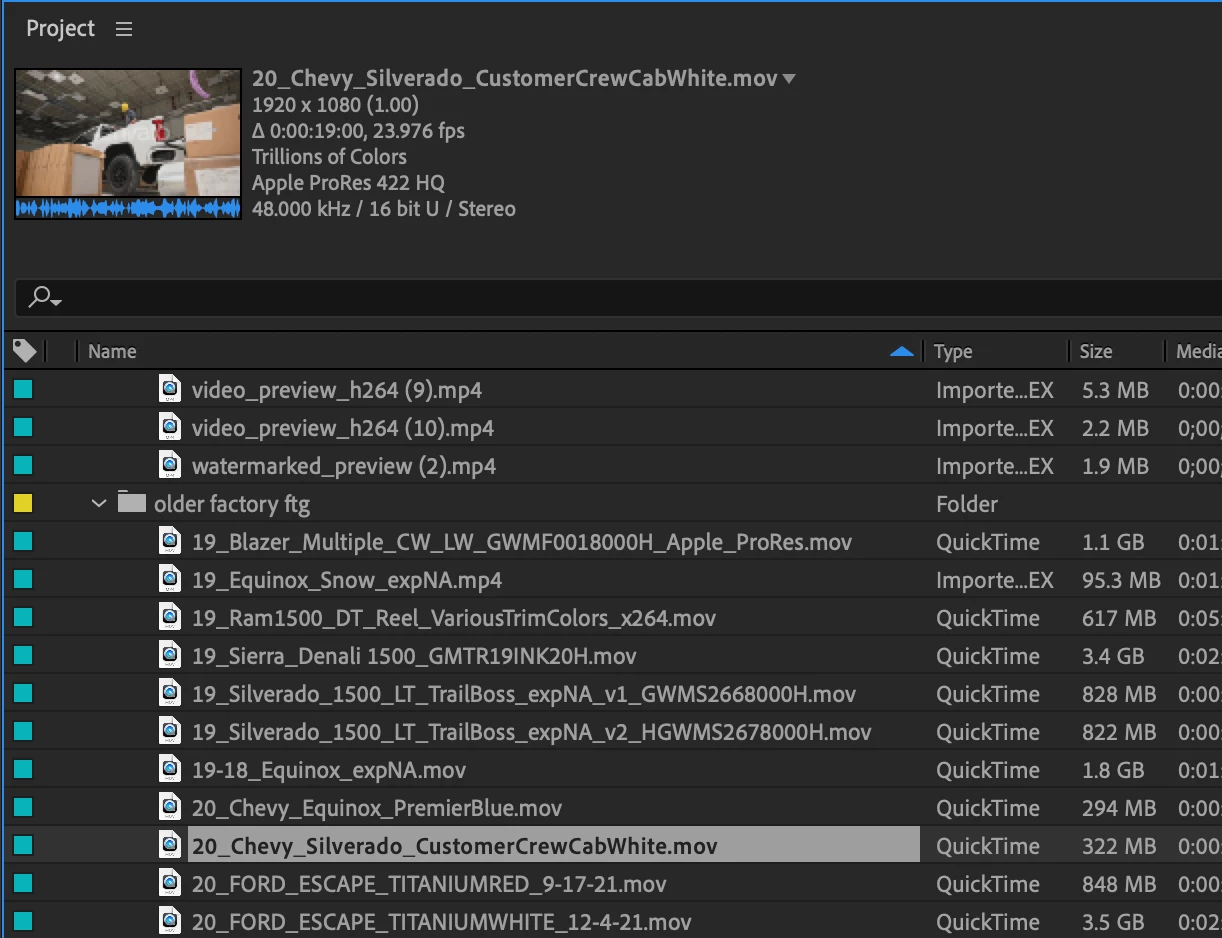Select 19_Blazer_Multiple_CW_LW Apple ProRes file
The image size is (1222, 938).
click(x=522, y=542)
